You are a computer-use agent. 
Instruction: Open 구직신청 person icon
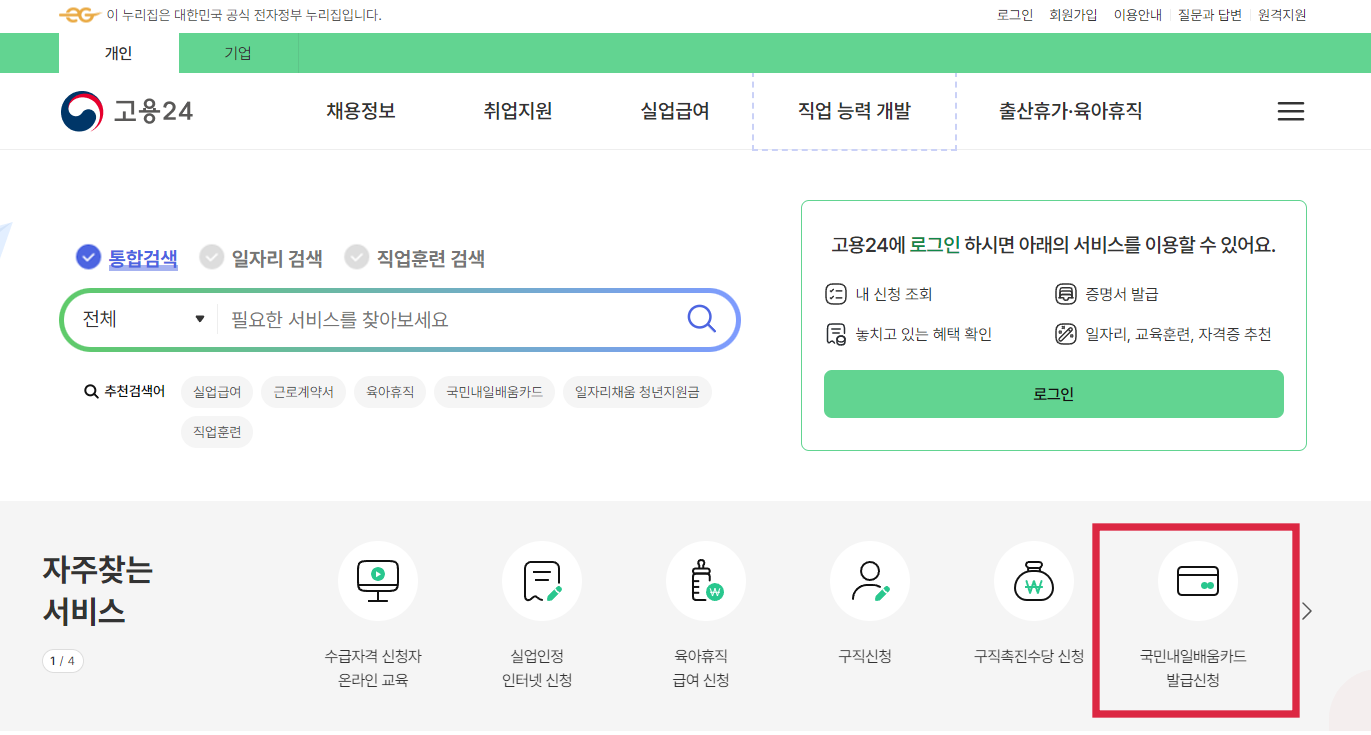870,581
